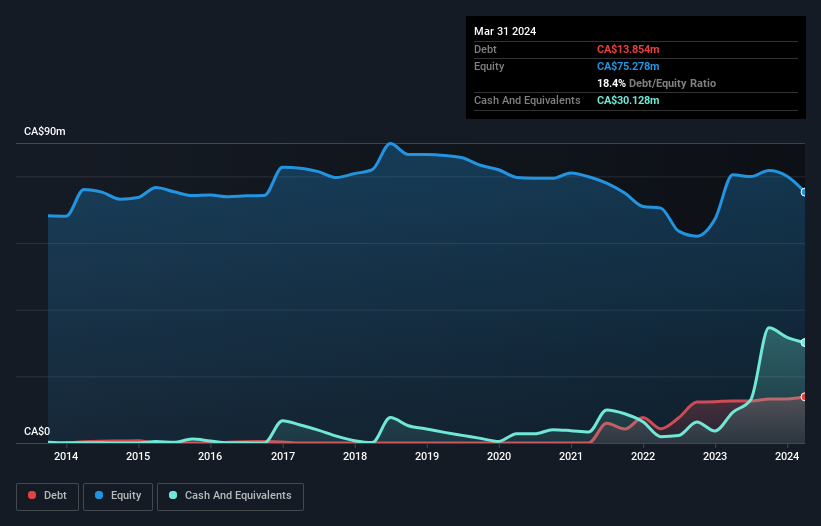Click the 2022 x-axis label
This screenshot has height=526, width=821.
pyautogui.click(x=643, y=456)
